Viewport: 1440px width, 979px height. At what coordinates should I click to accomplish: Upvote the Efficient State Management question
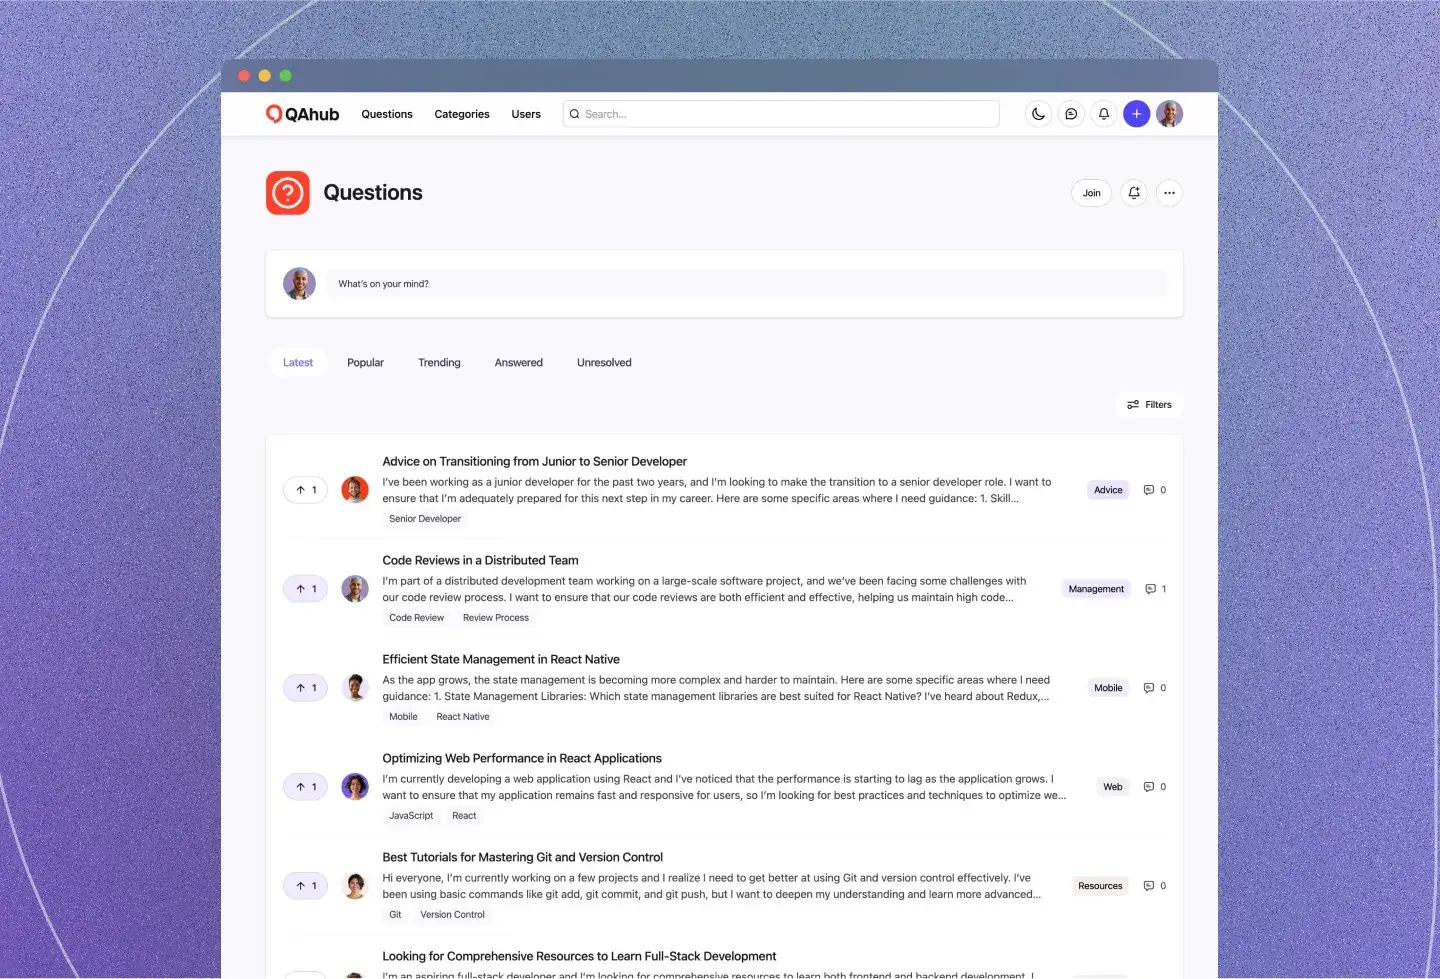tap(306, 688)
